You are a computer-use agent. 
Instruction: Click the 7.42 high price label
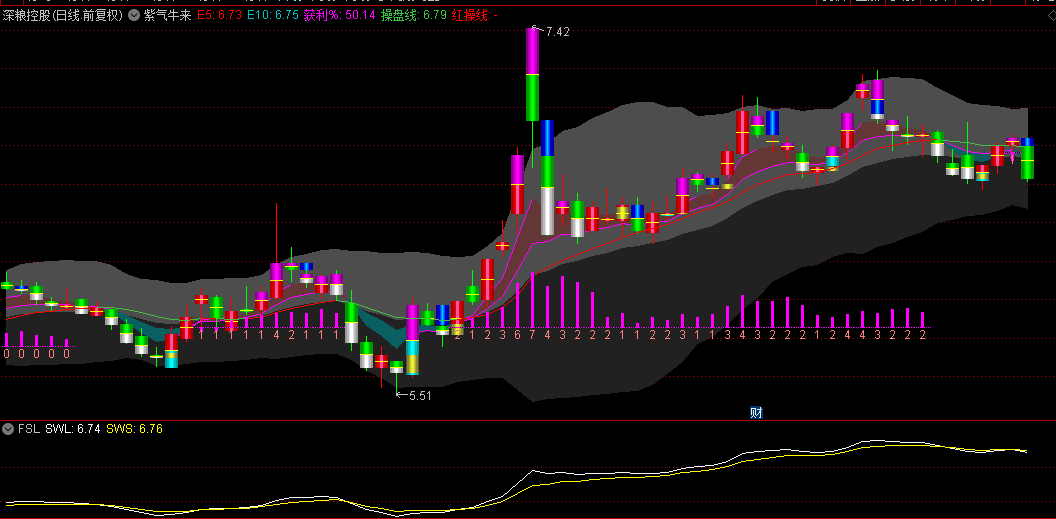(x=558, y=32)
